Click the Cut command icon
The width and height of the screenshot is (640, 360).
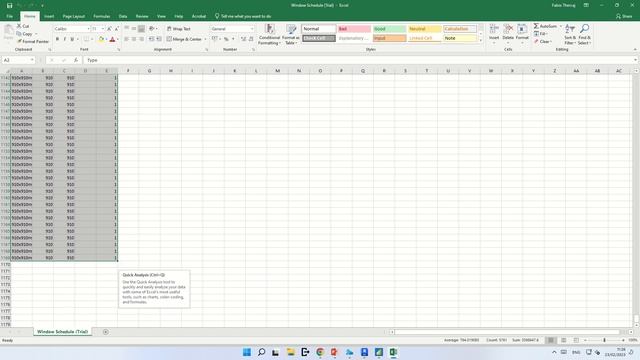point(19,26)
